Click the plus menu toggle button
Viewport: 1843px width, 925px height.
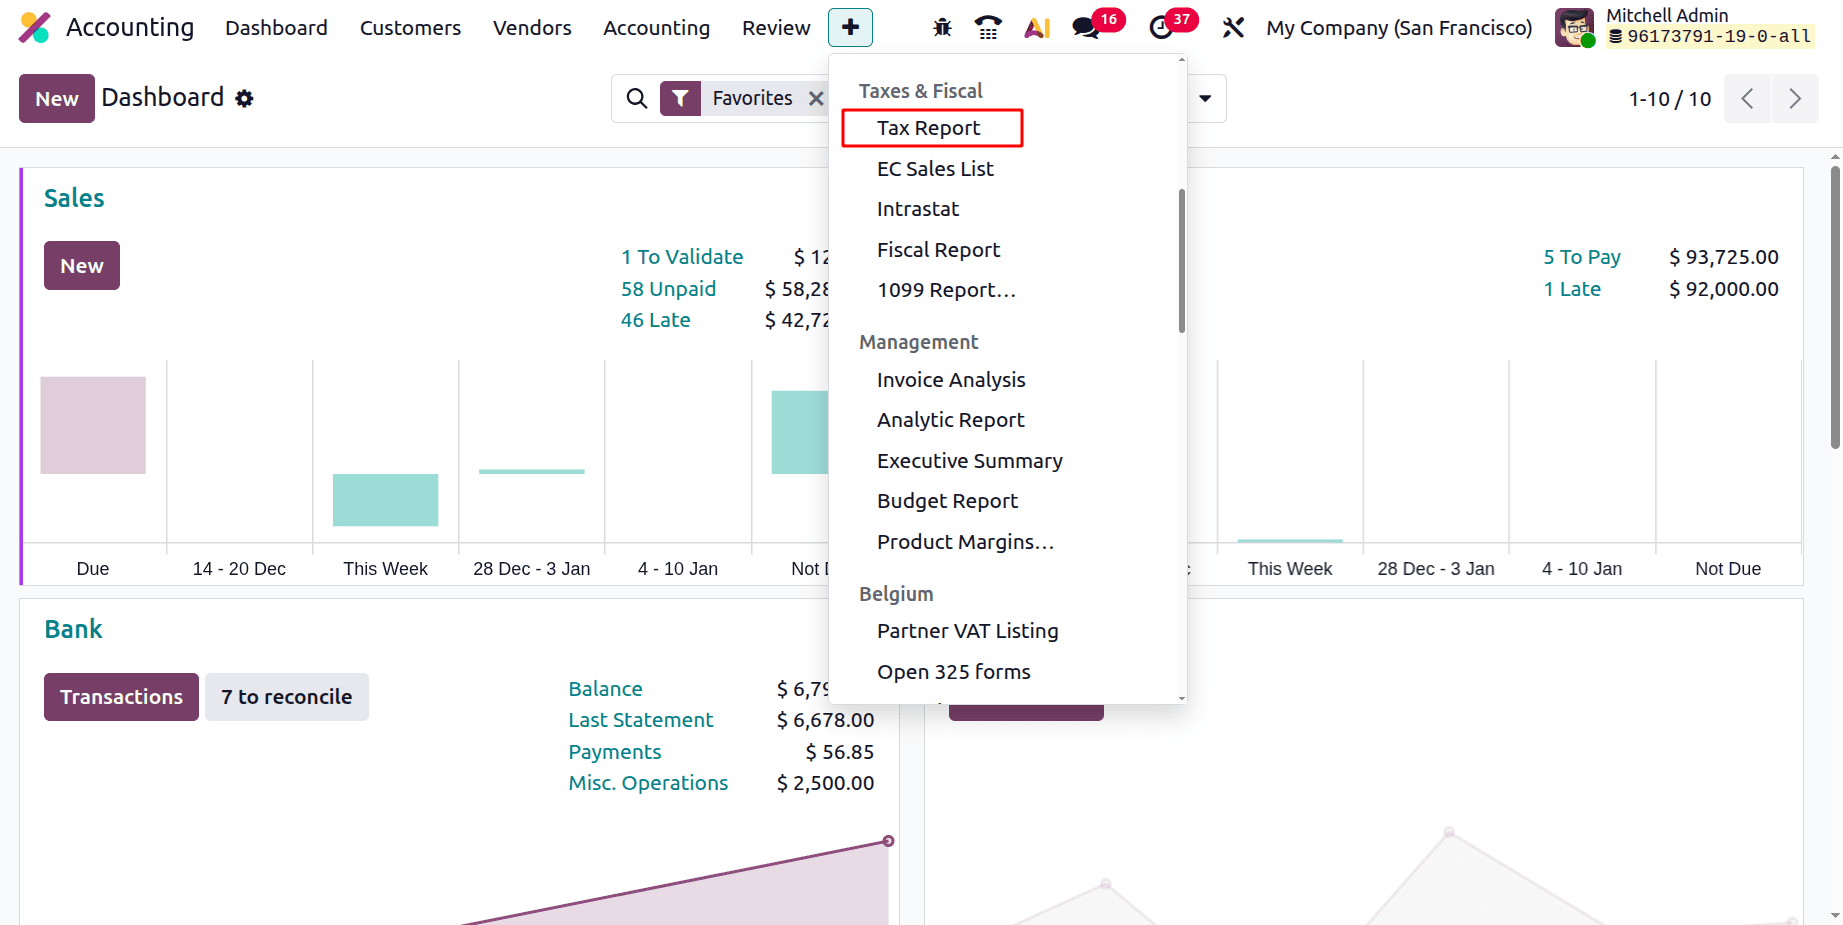point(850,27)
